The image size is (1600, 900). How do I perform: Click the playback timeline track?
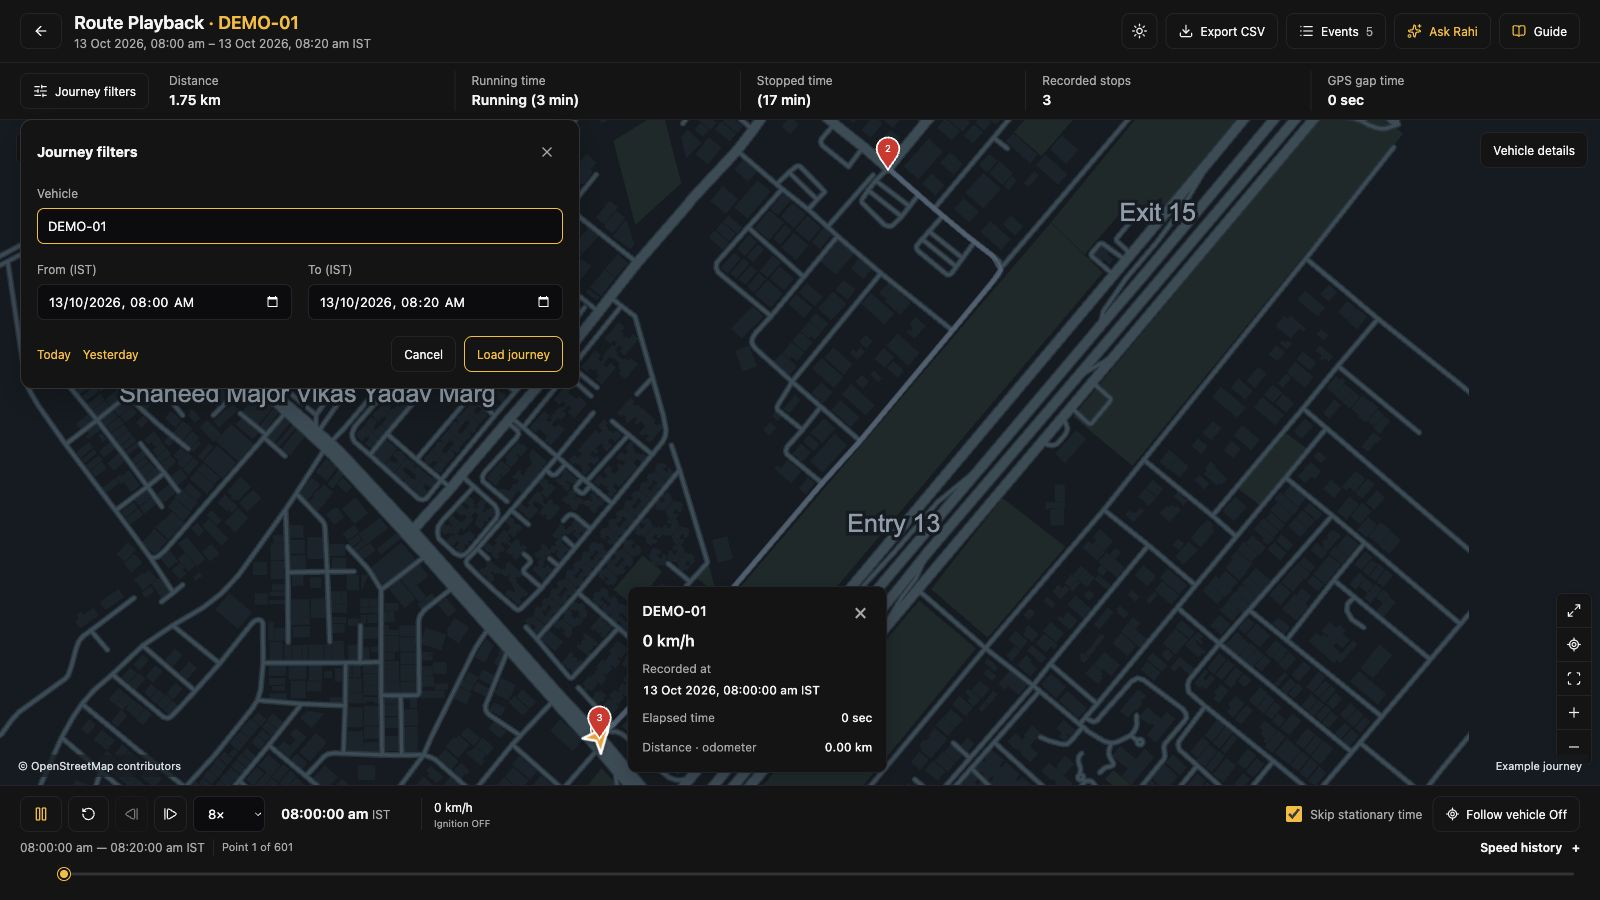pos(818,874)
